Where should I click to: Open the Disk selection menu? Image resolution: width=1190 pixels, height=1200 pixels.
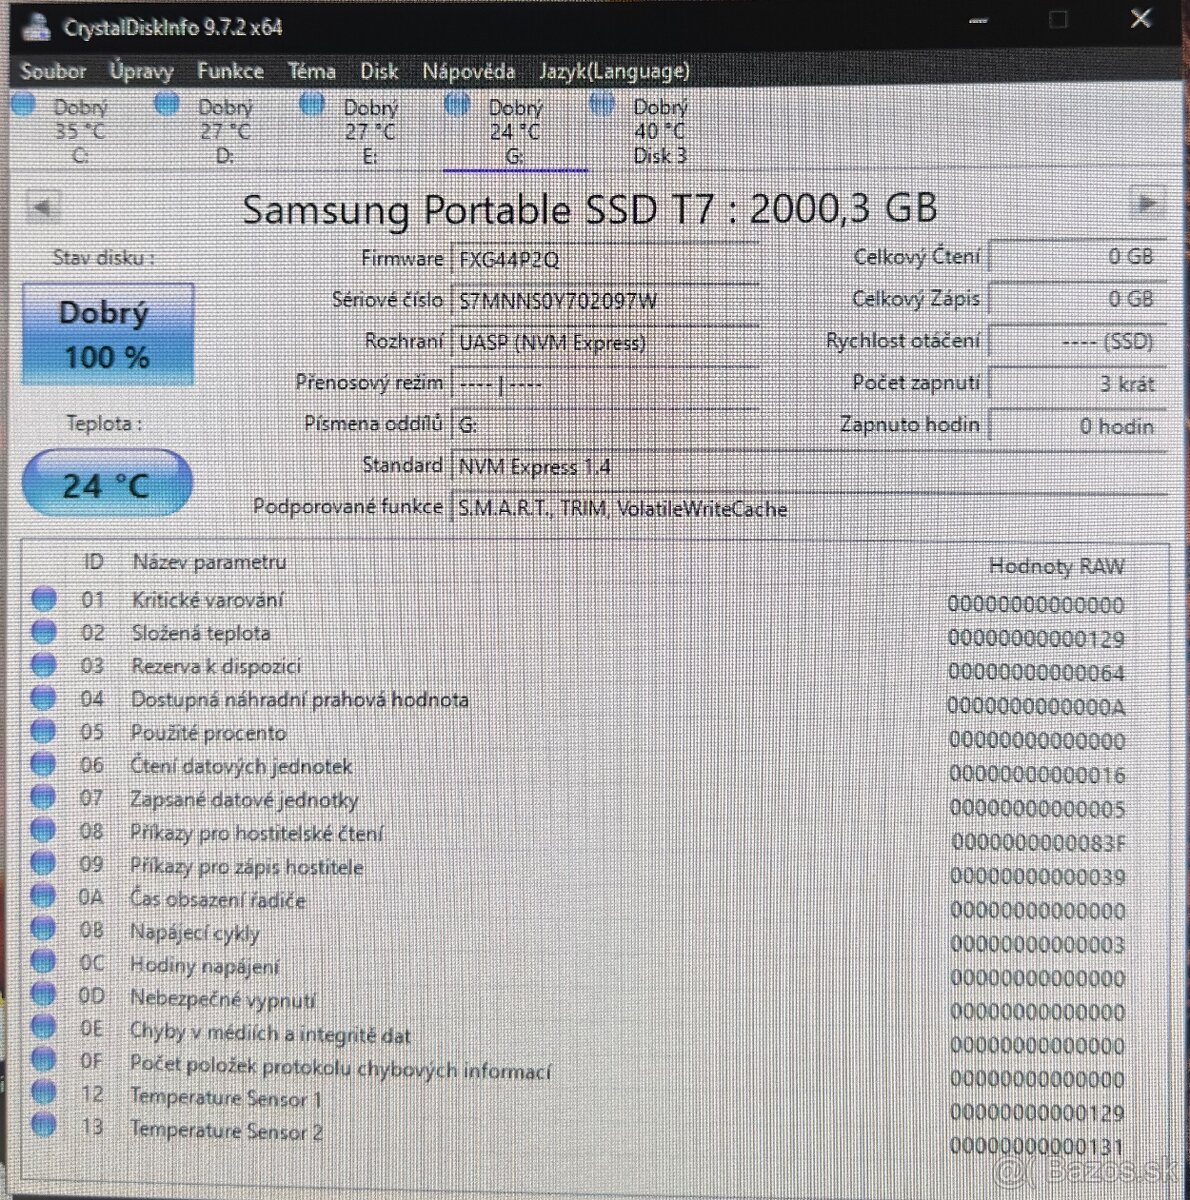379,71
